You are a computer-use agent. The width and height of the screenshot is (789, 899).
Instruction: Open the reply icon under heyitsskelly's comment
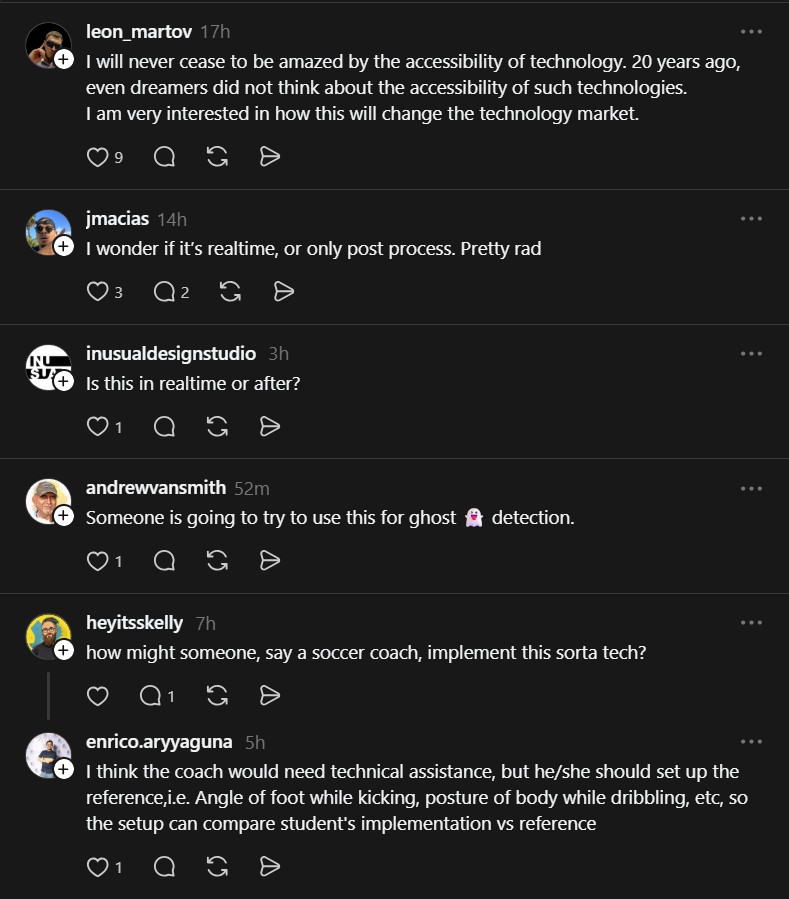(151, 696)
